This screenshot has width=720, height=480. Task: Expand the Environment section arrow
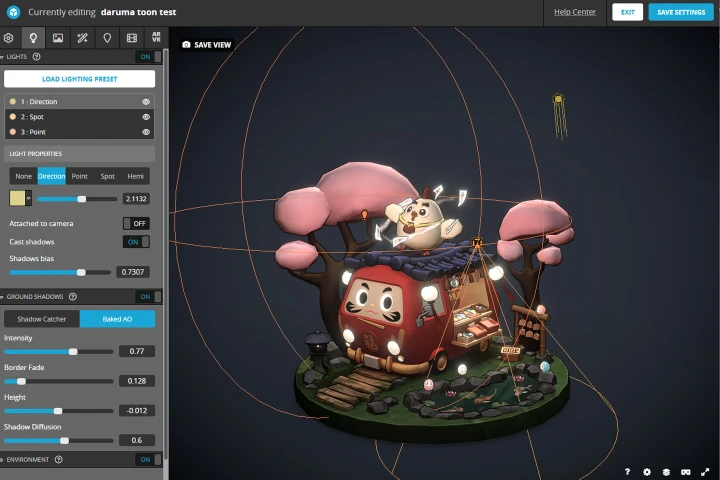point(2,460)
